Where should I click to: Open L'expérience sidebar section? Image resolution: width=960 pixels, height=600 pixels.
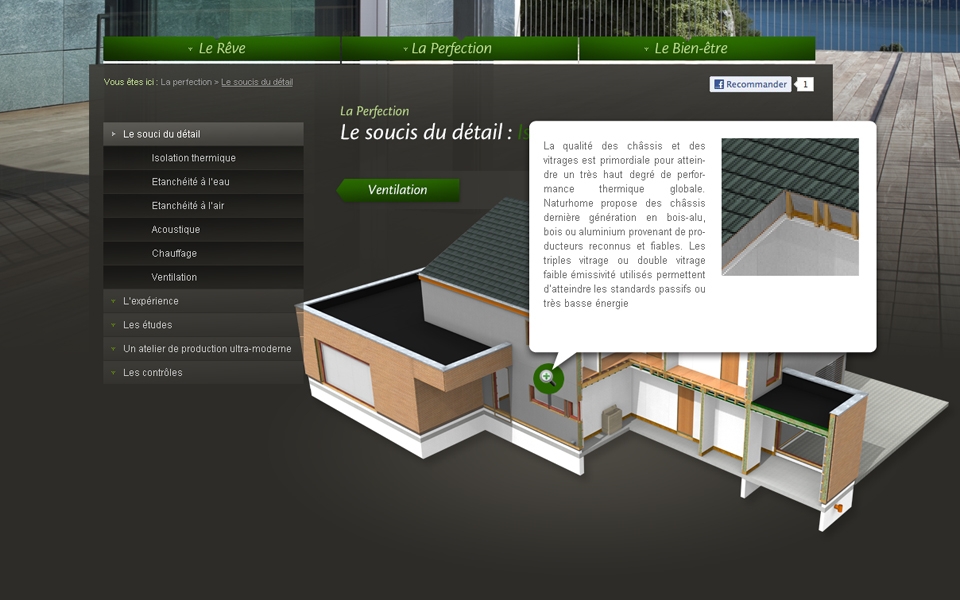point(203,301)
